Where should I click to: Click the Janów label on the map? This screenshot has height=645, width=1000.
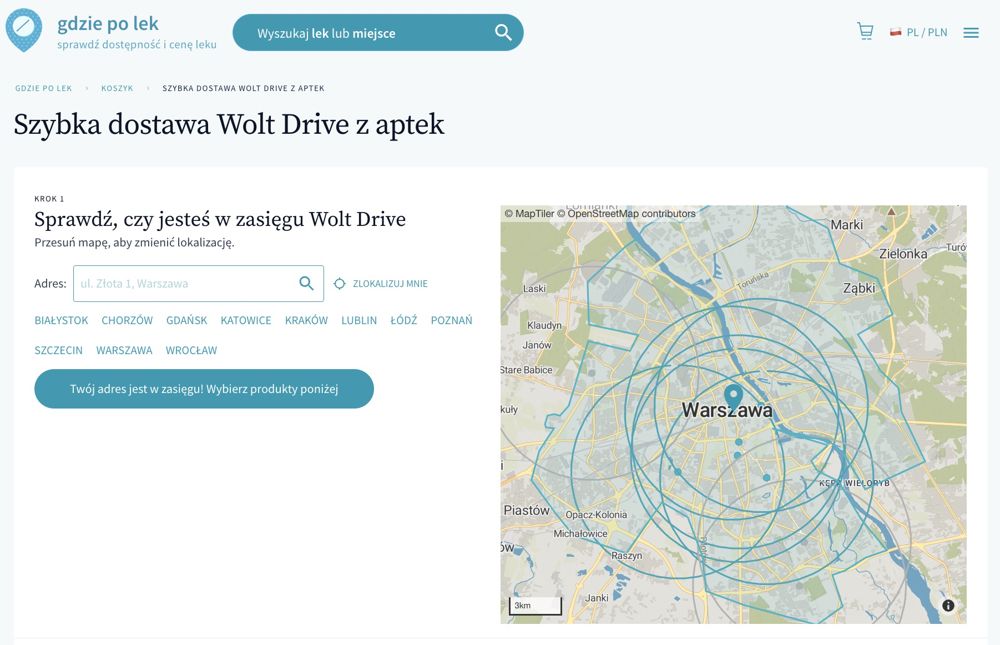pos(537,345)
